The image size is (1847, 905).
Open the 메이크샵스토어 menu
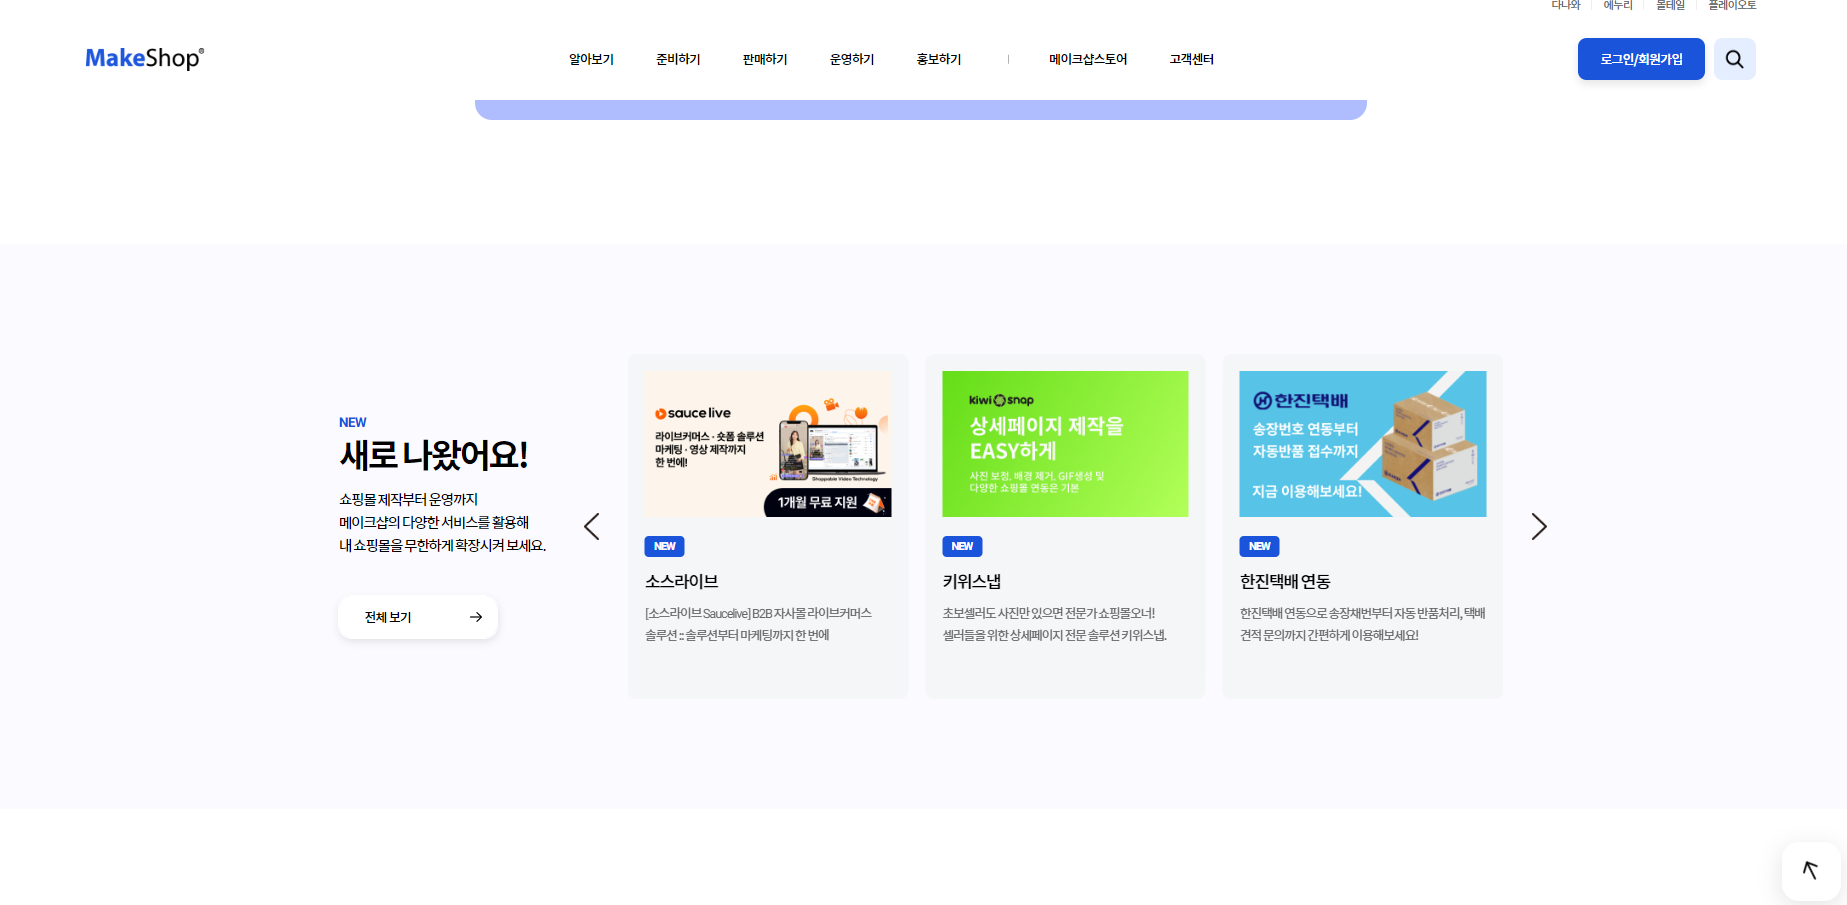click(x=1088, y=59)
